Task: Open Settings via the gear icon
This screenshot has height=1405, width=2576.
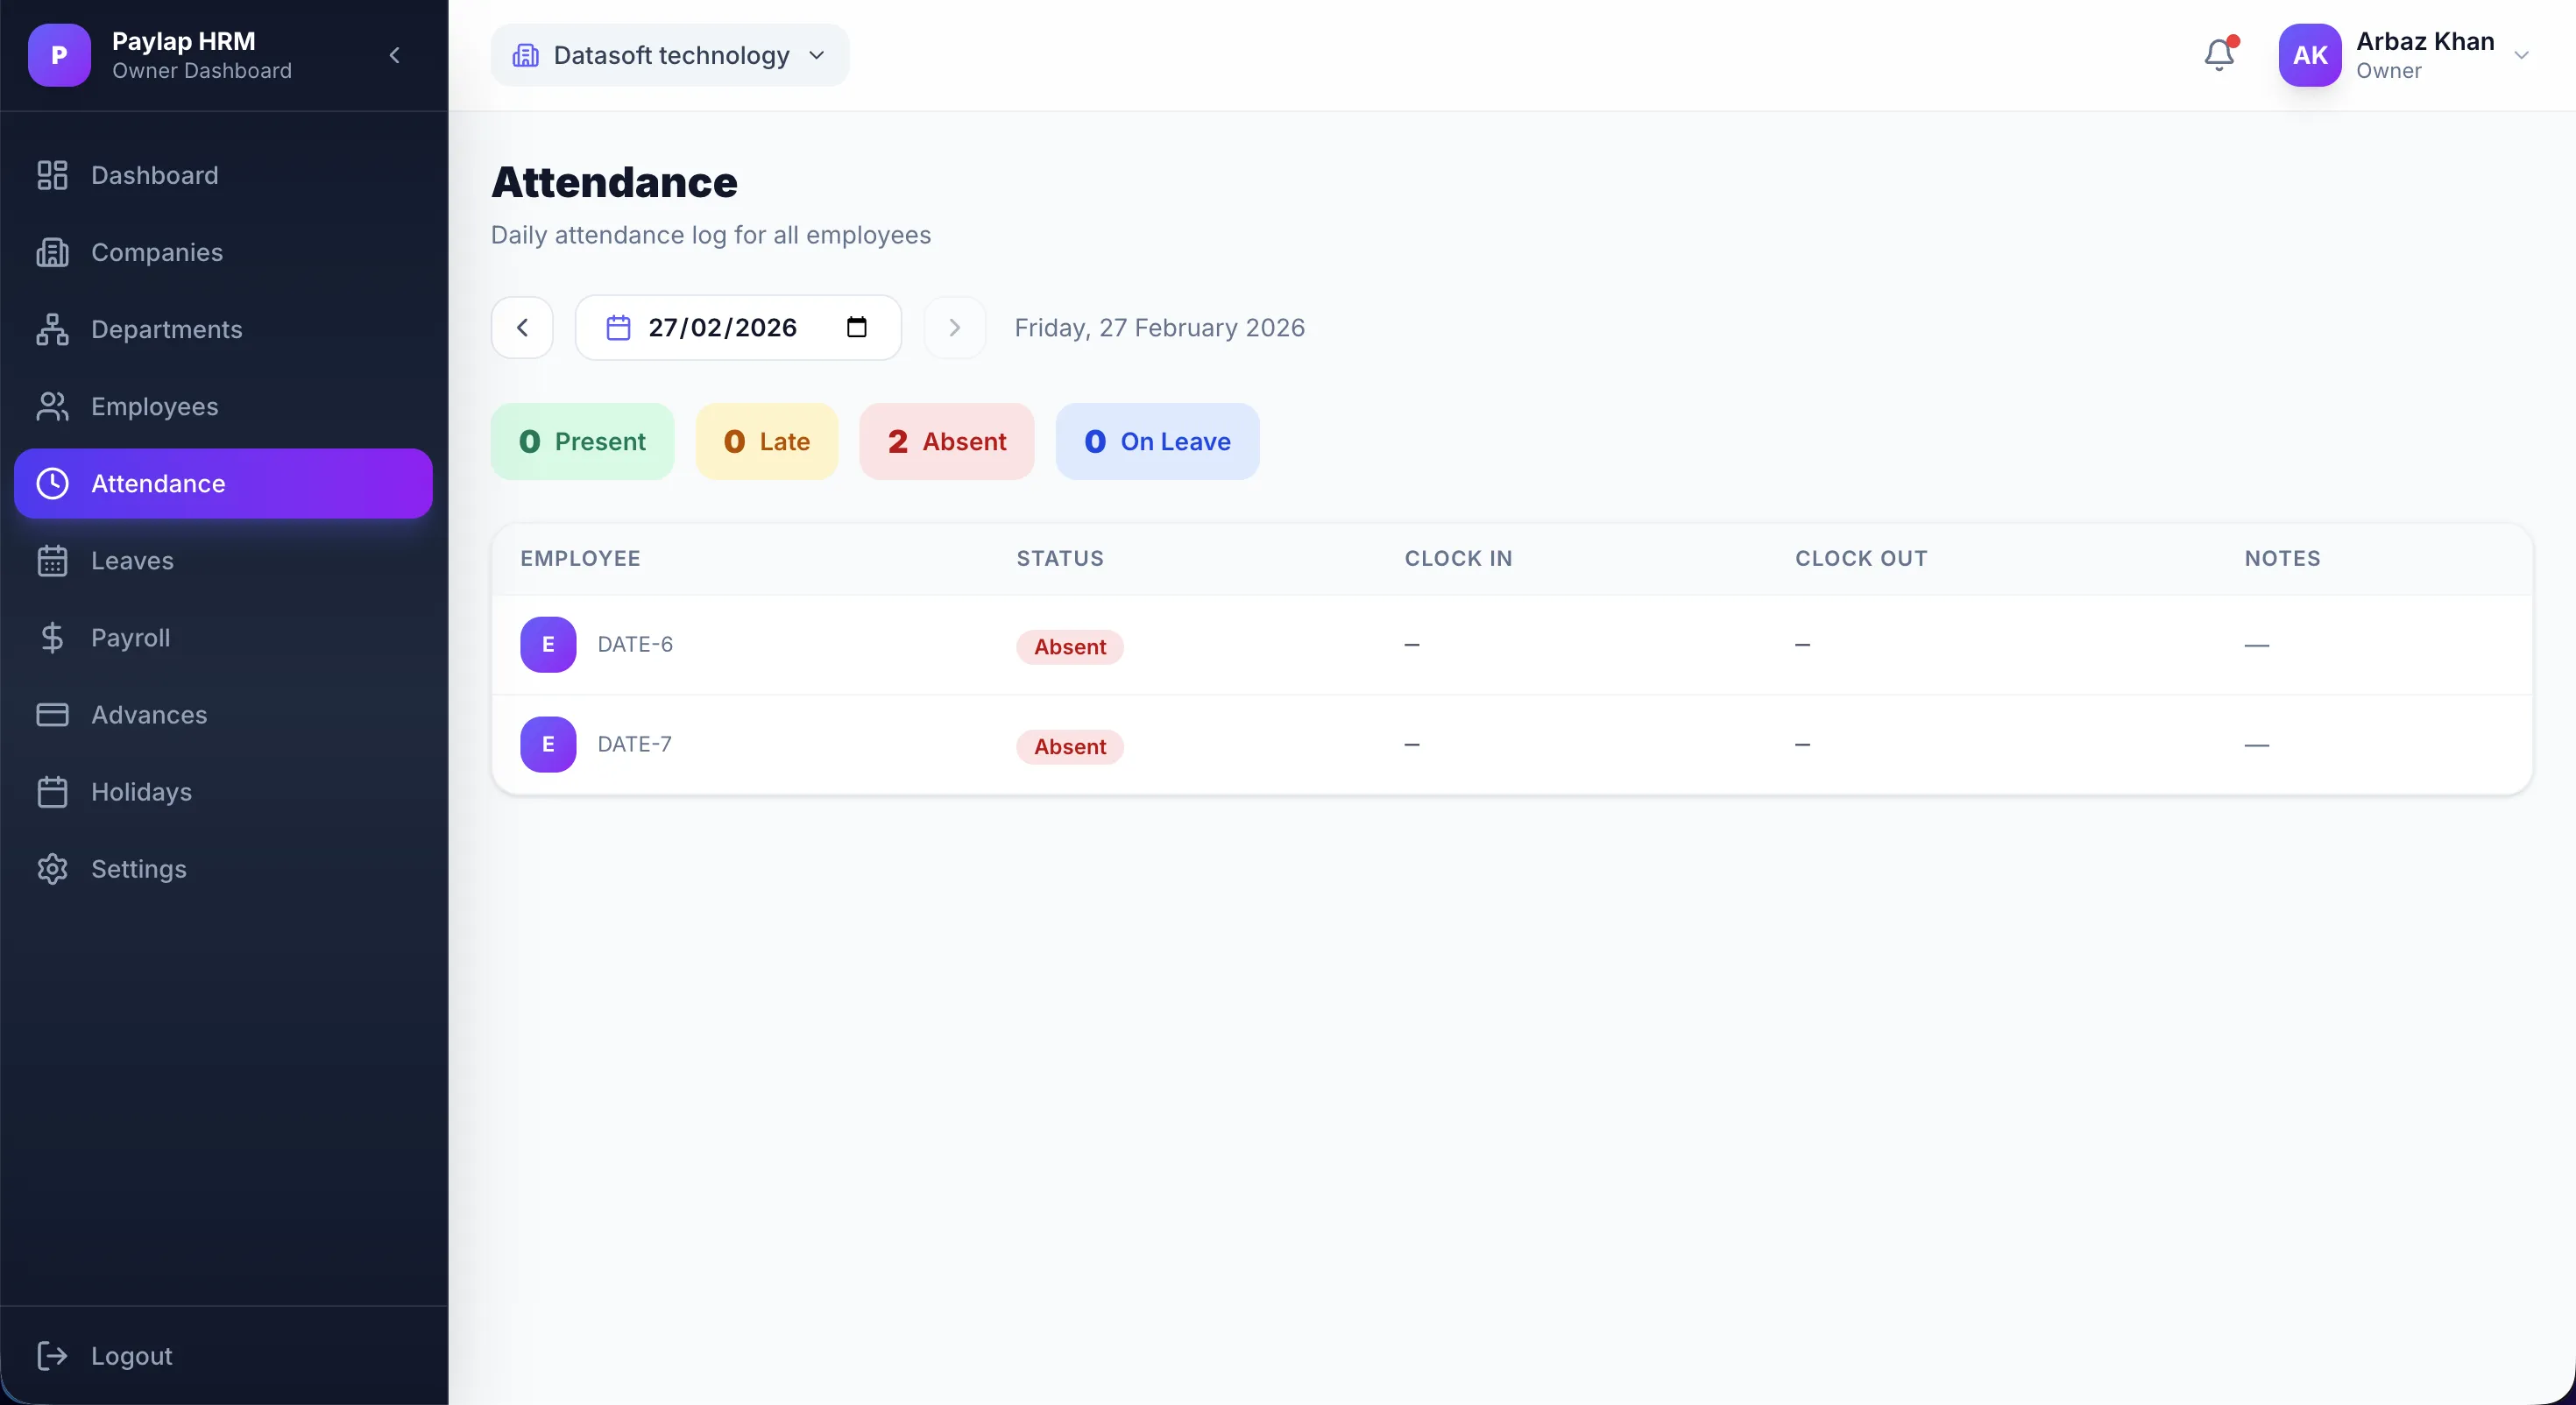Action: 52,868
